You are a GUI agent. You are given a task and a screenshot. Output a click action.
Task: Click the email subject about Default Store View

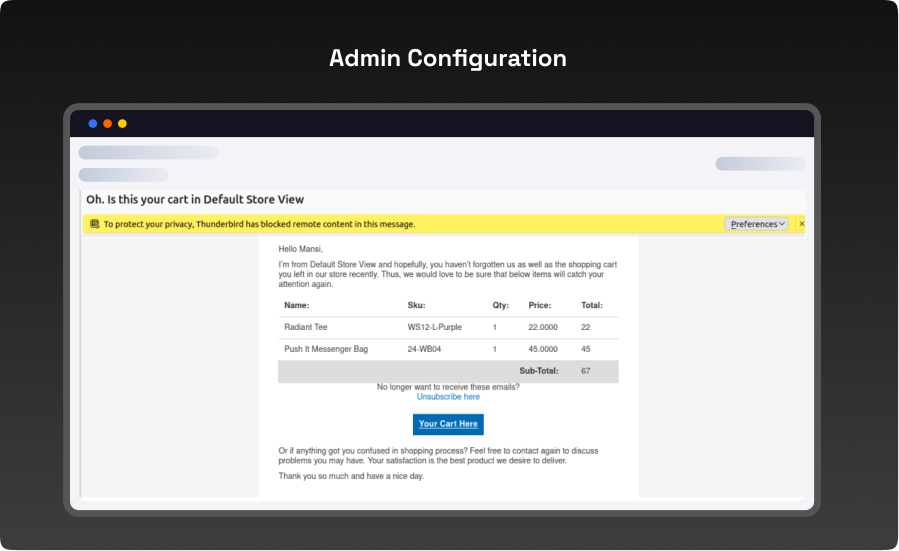click(195, 200)
